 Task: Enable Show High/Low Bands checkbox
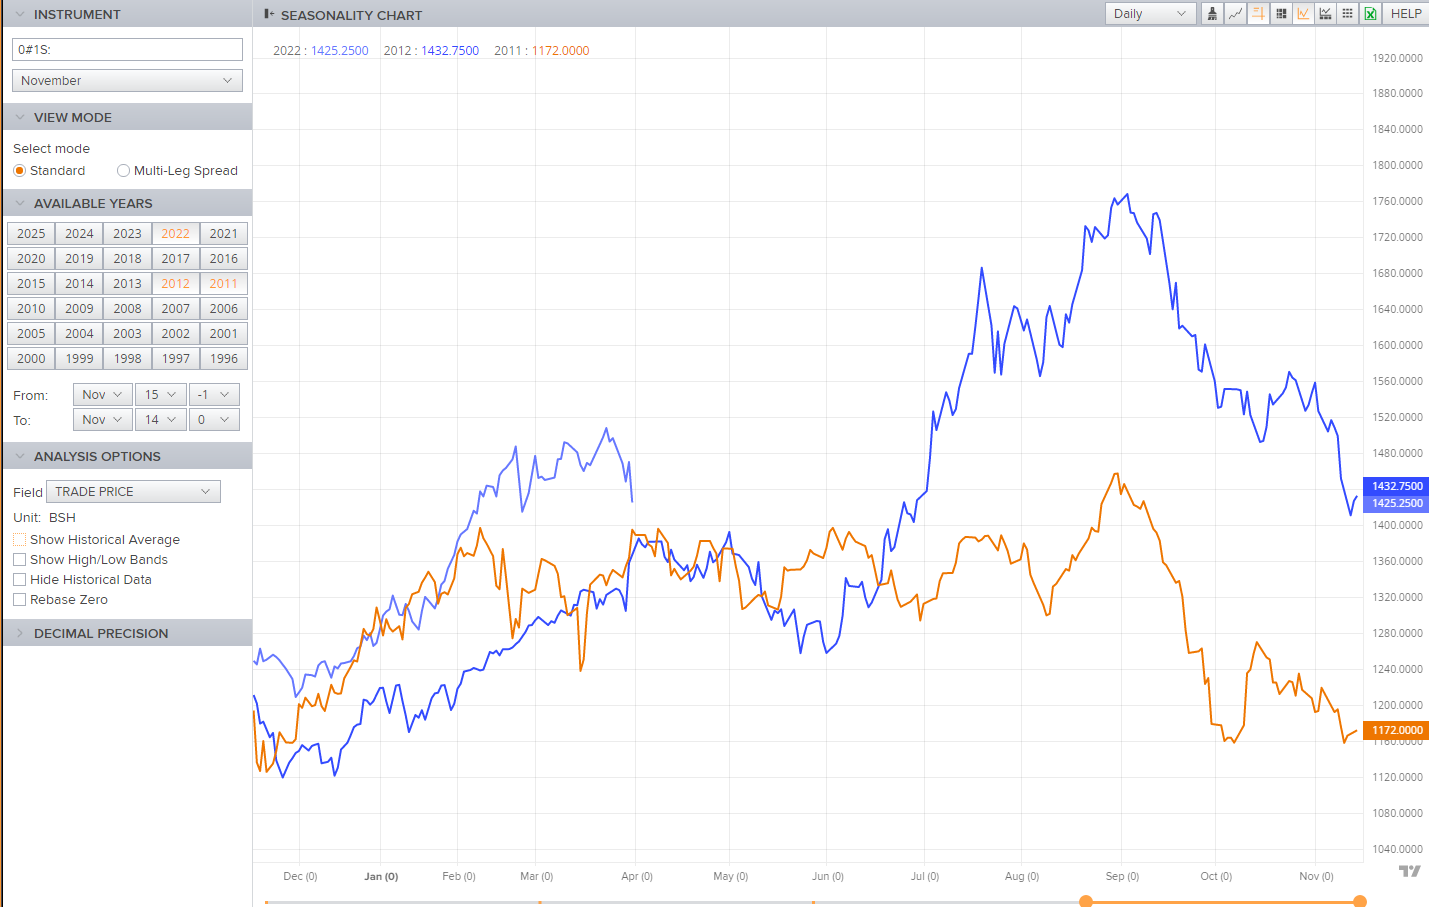[19, 560]
